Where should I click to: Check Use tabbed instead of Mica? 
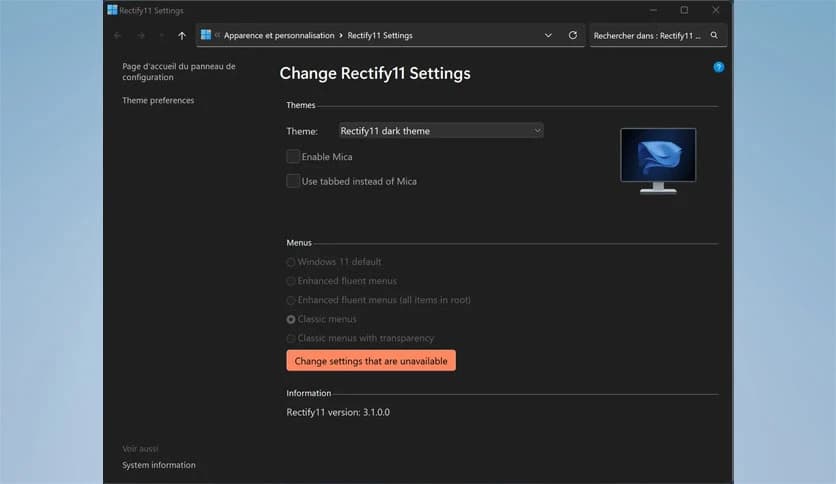click(x=293, y=181)
